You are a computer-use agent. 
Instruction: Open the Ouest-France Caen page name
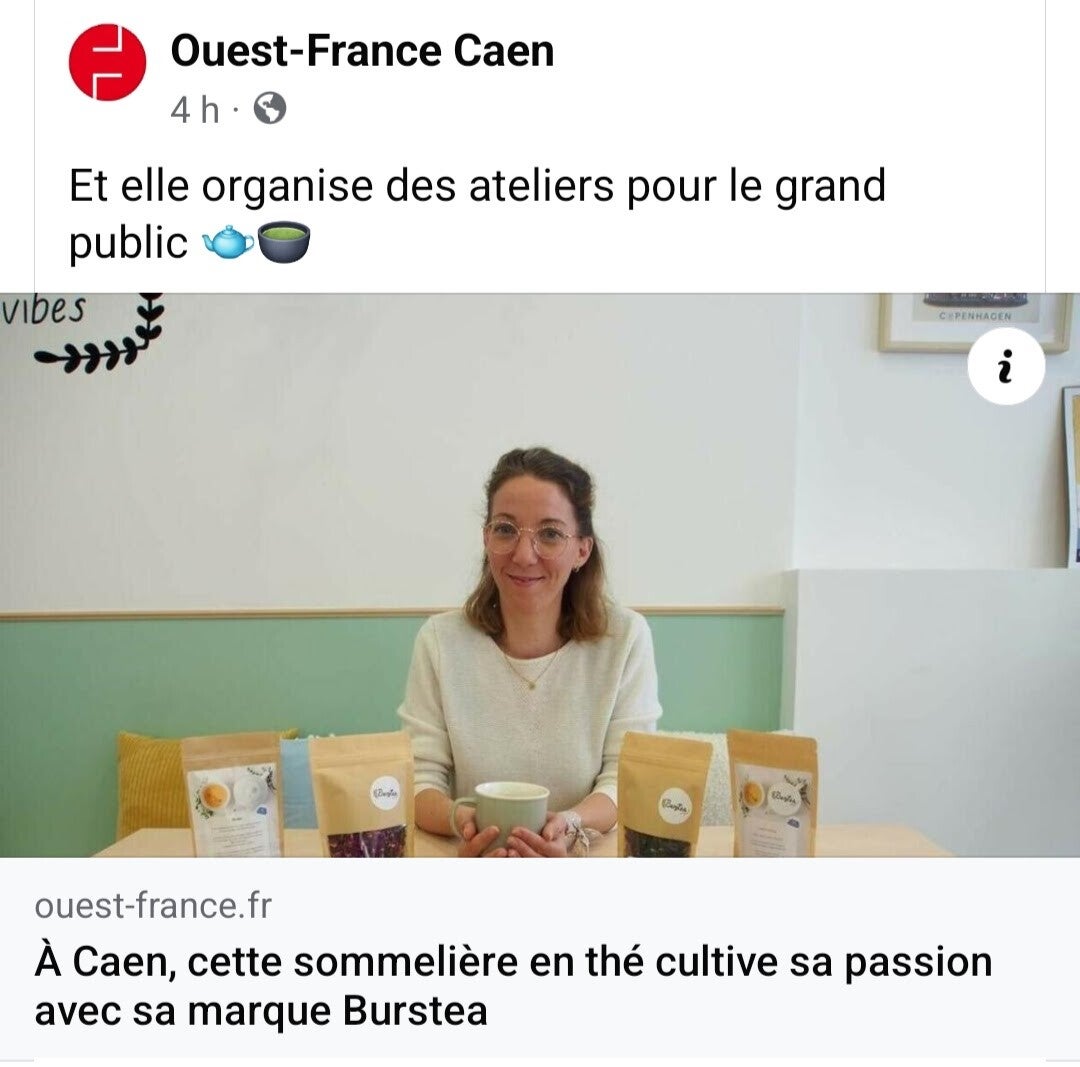pos(362,51)
